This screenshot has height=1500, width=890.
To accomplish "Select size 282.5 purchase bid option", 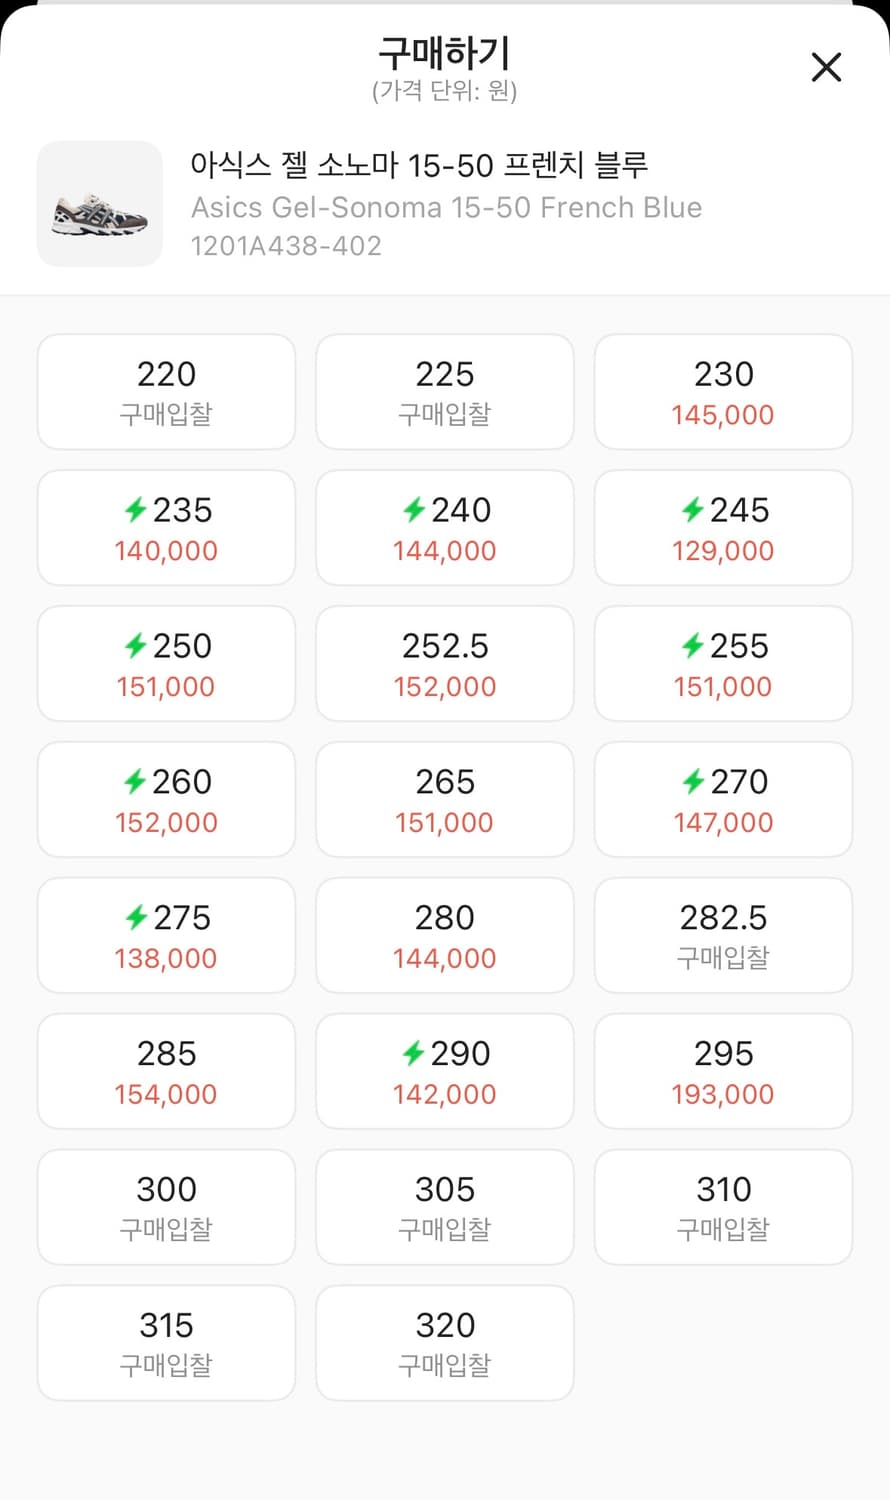I will pyautogui.click(x=723, y=936).
